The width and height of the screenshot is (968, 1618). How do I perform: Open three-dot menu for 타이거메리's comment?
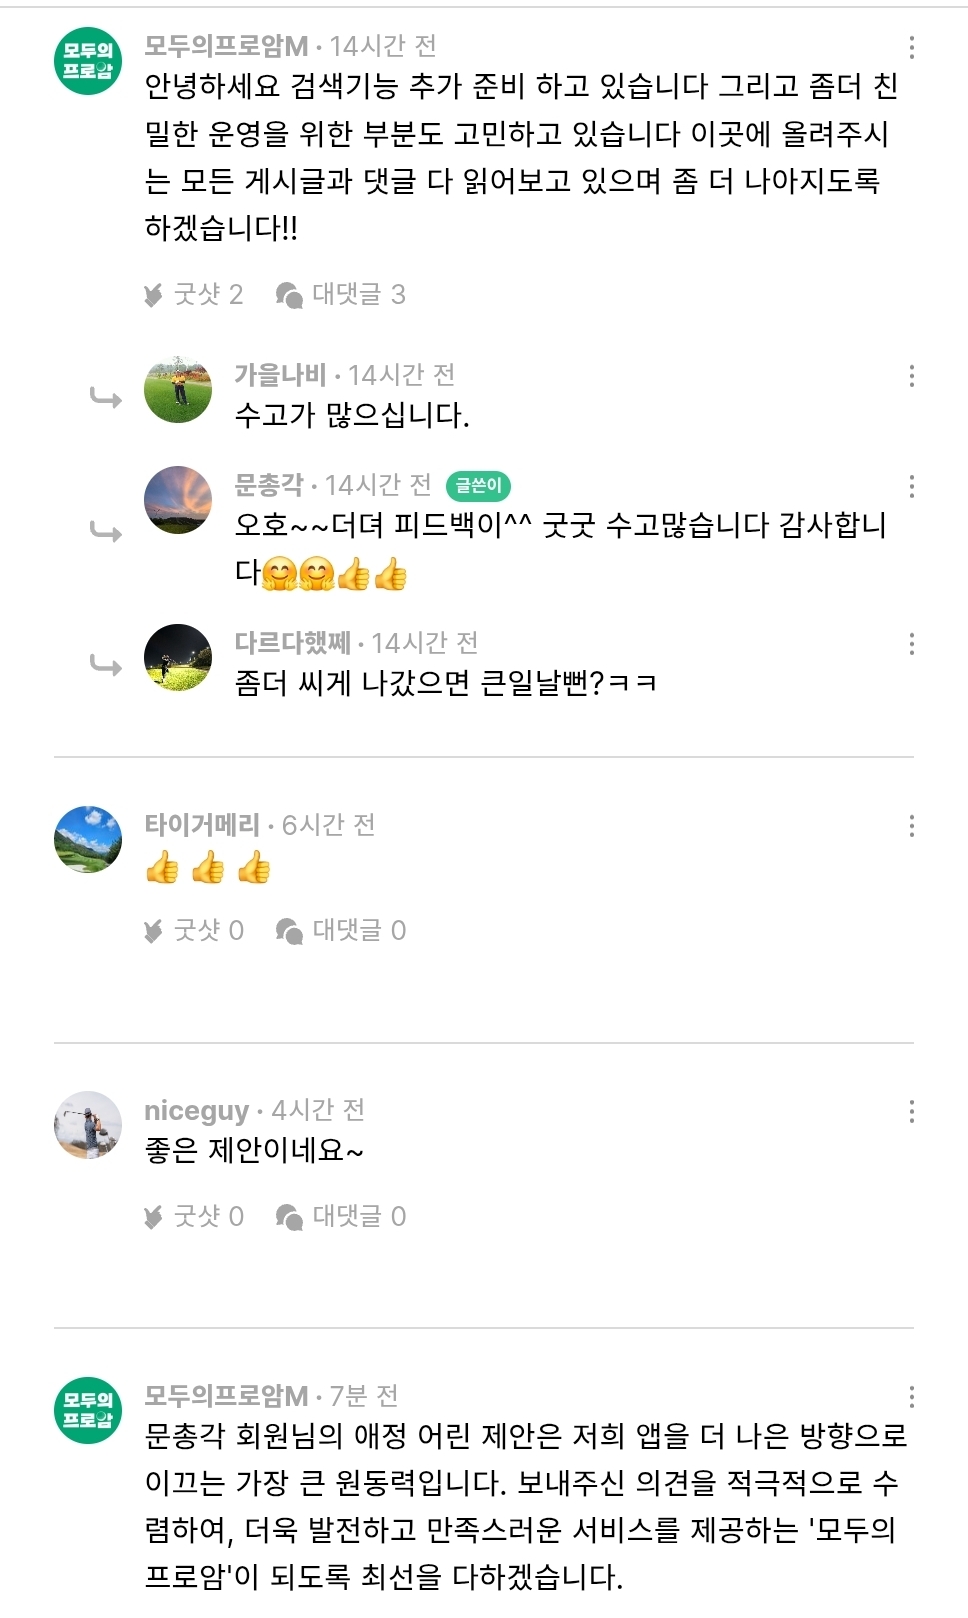(x=911, y=826)
